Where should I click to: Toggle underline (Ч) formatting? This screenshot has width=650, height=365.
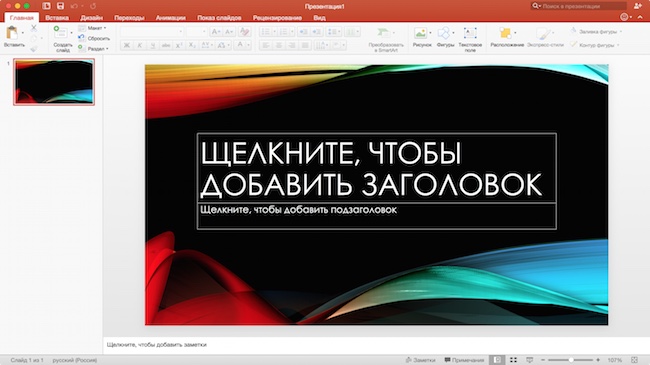pos(153,45)
